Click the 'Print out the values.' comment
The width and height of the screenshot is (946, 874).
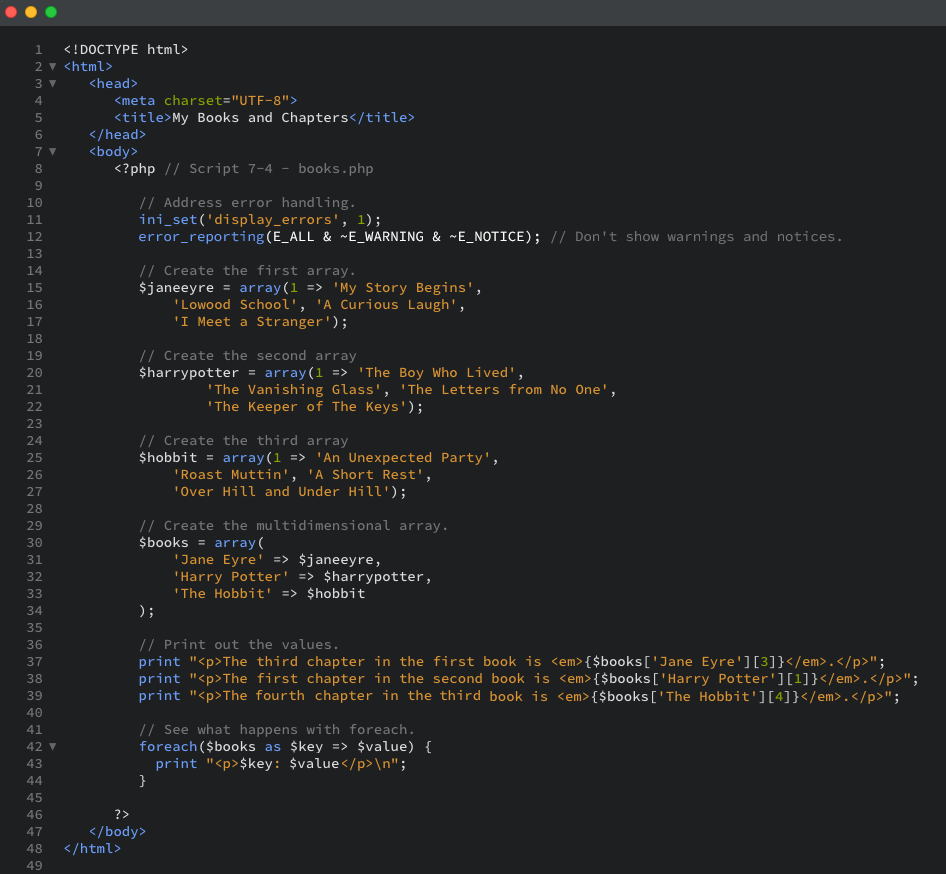point(239,644)
